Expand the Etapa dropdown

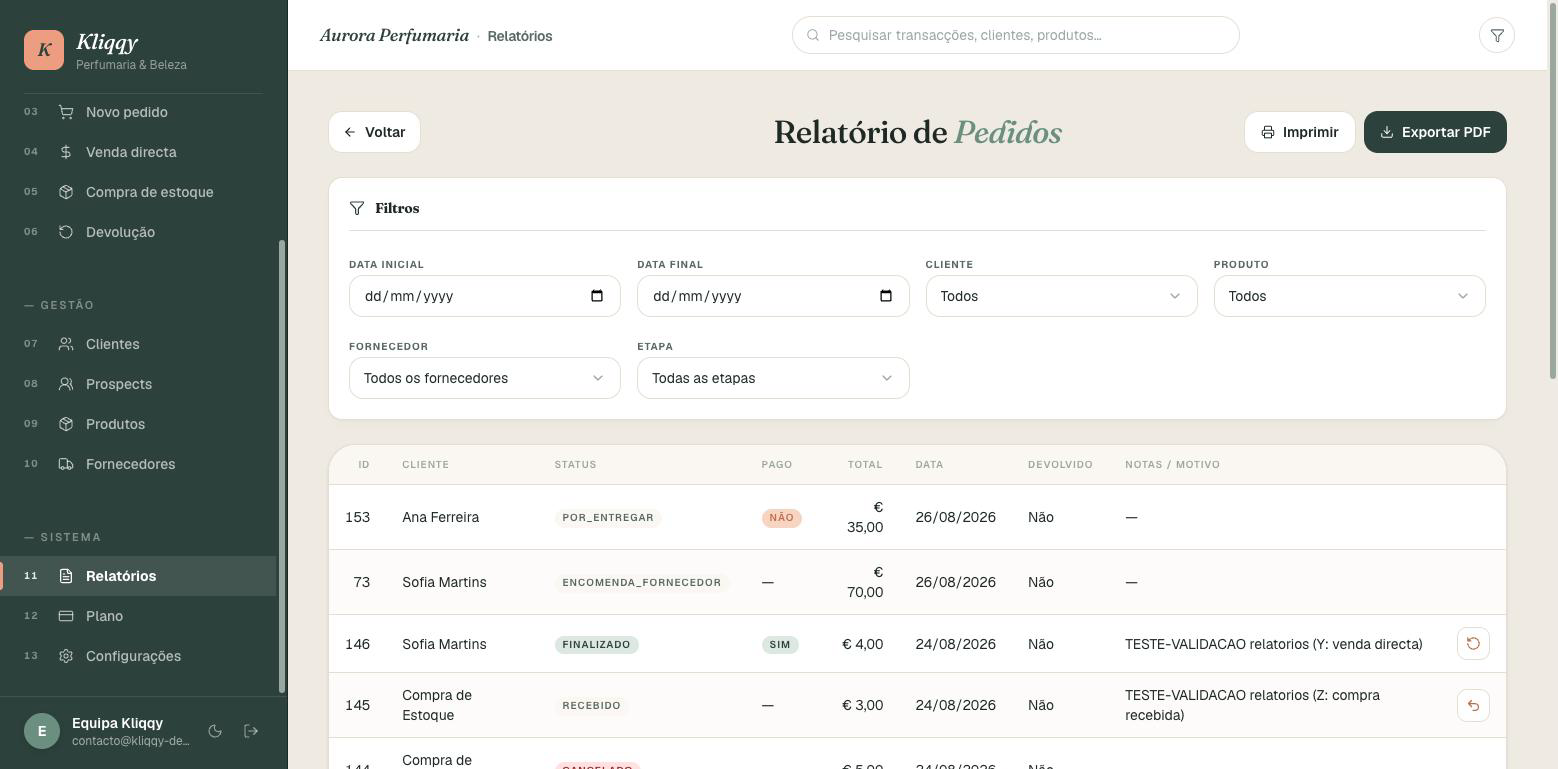click(773, 378)
